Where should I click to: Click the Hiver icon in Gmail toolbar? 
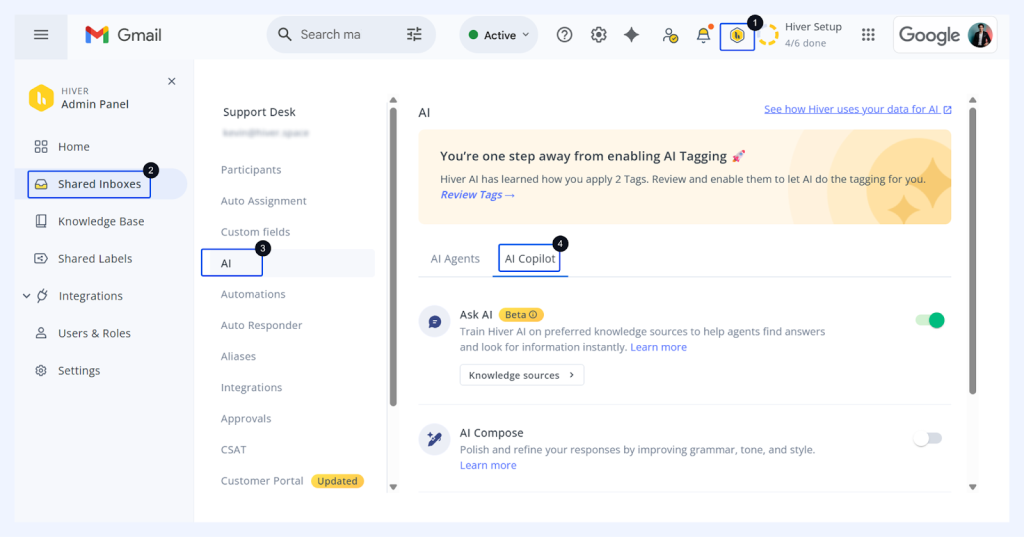tap(737, 35)
